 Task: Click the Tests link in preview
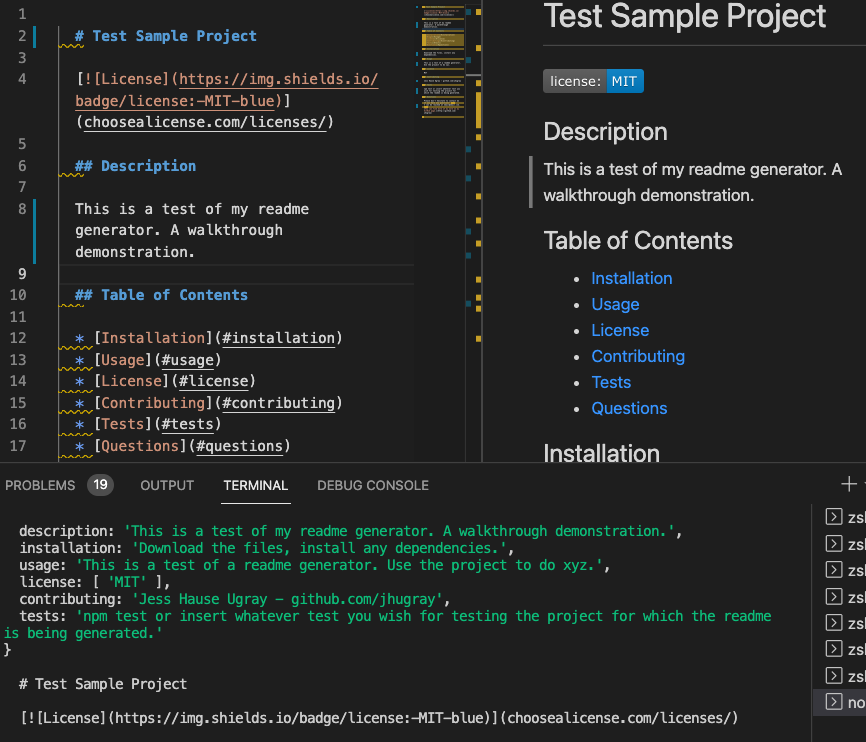point(611,382)
